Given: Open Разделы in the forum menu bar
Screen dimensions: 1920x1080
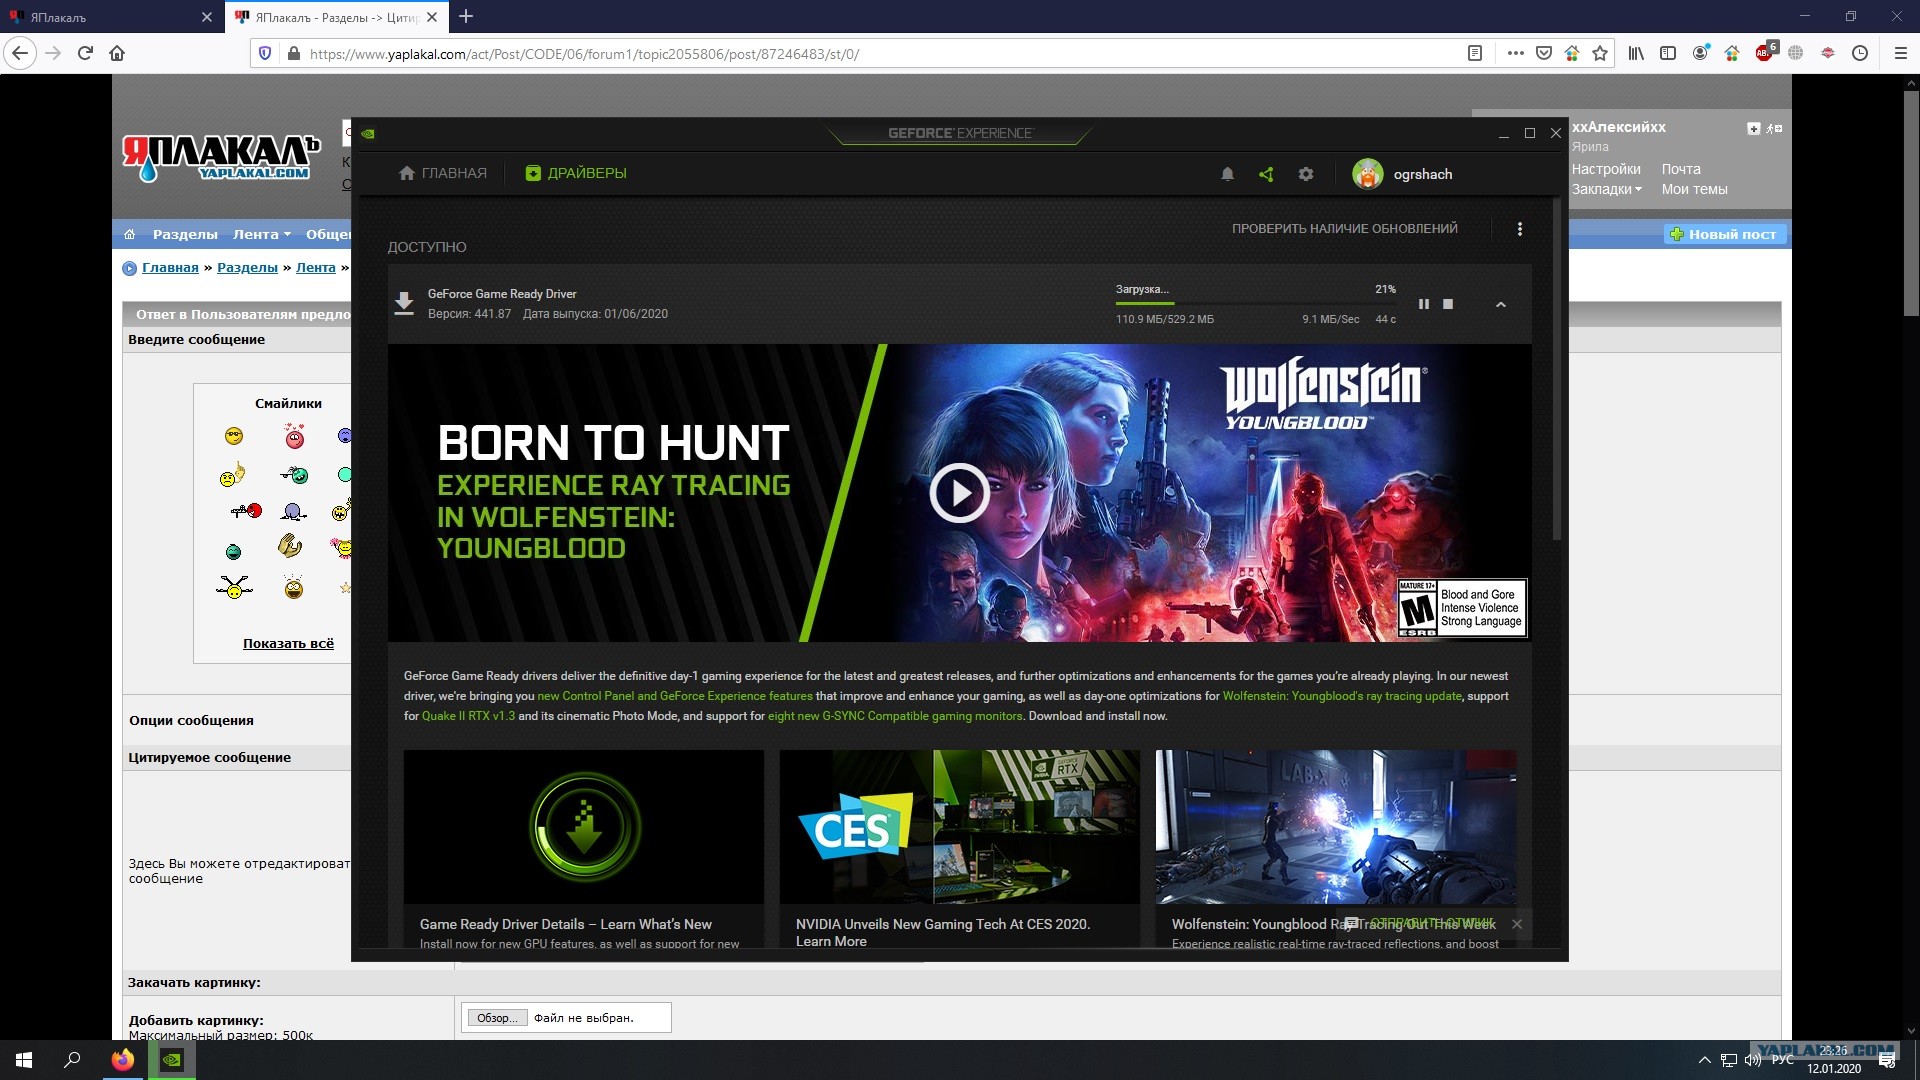Looking at the screenshot, I should point(185,234).
